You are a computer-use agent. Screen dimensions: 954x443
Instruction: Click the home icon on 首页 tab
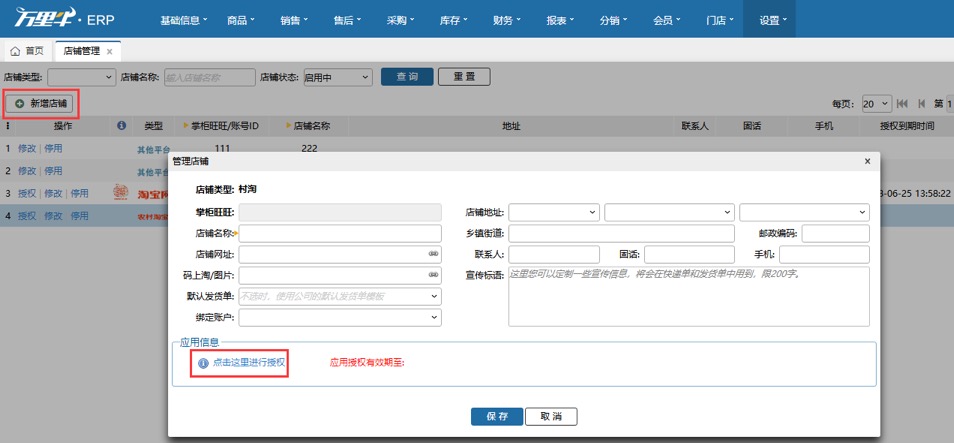tap(15, 52)
